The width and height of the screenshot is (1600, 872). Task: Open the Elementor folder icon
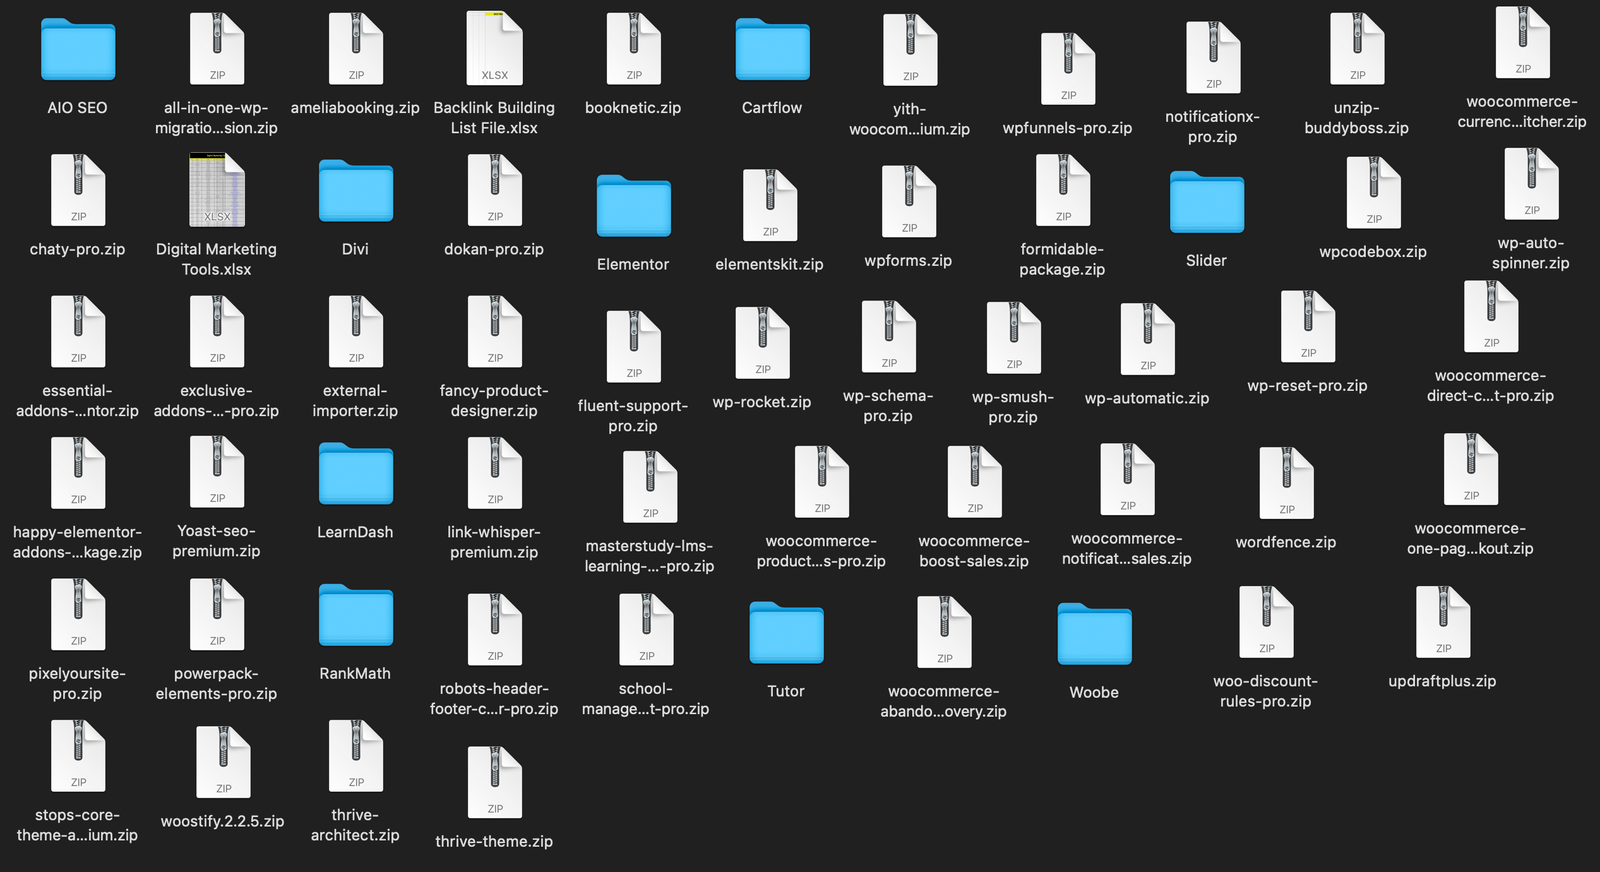coord(634,206)
